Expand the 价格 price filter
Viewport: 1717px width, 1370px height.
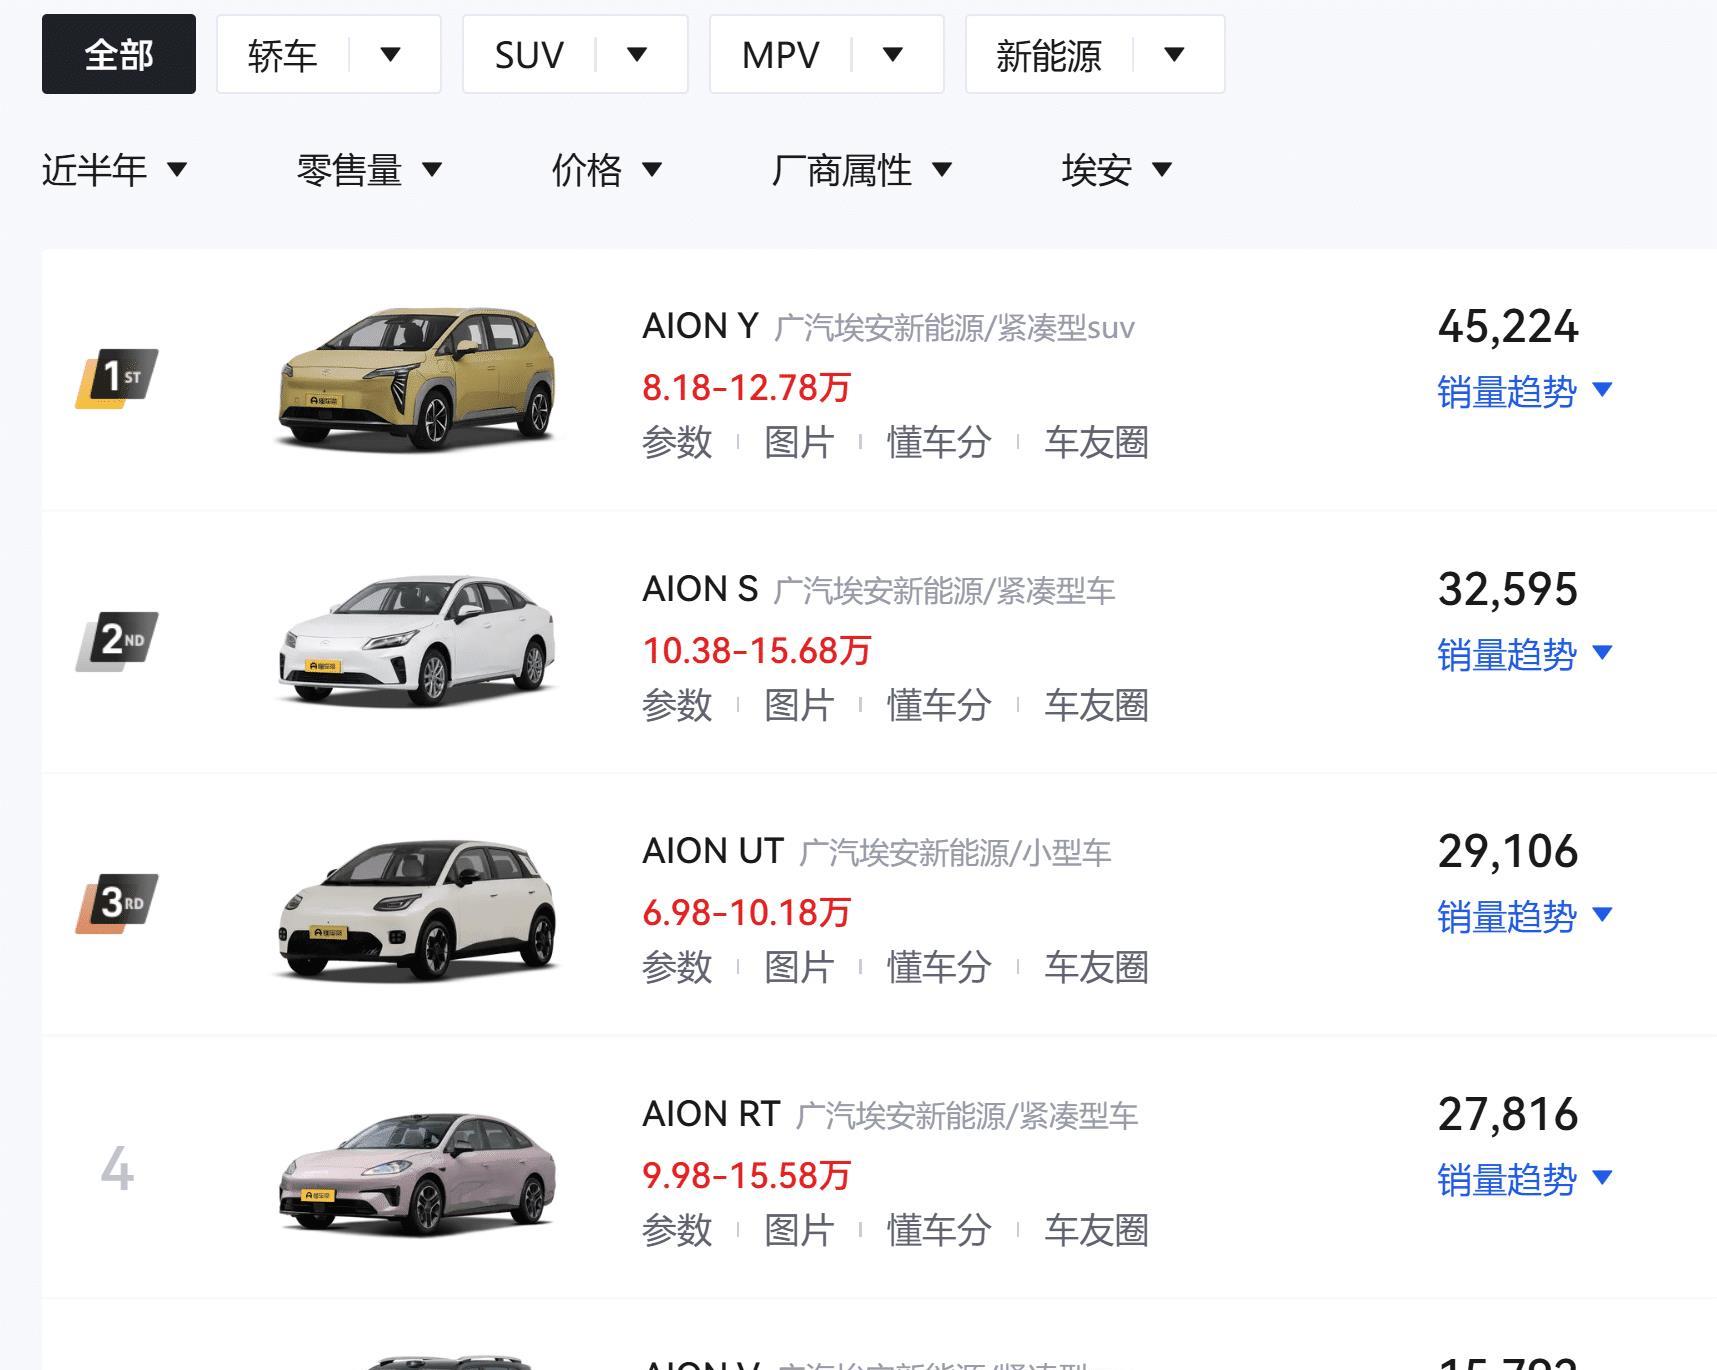click(x=606, y=170)
